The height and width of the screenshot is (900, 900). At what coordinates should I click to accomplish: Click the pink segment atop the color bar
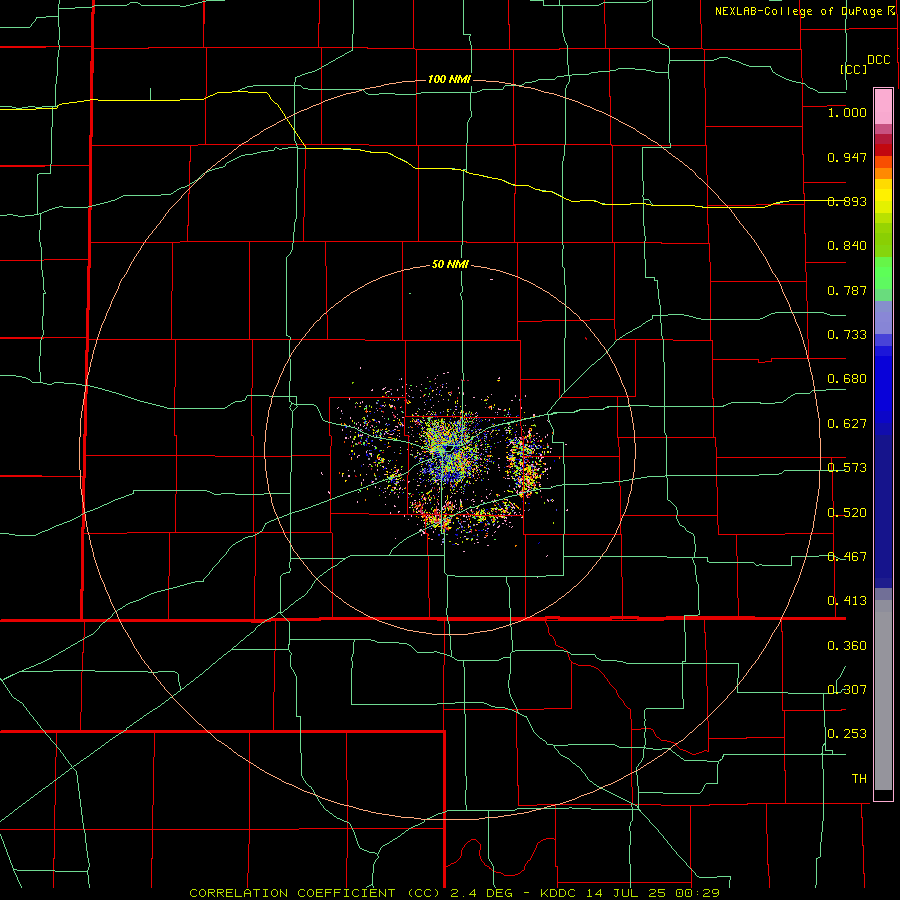[x=883, y=107]
